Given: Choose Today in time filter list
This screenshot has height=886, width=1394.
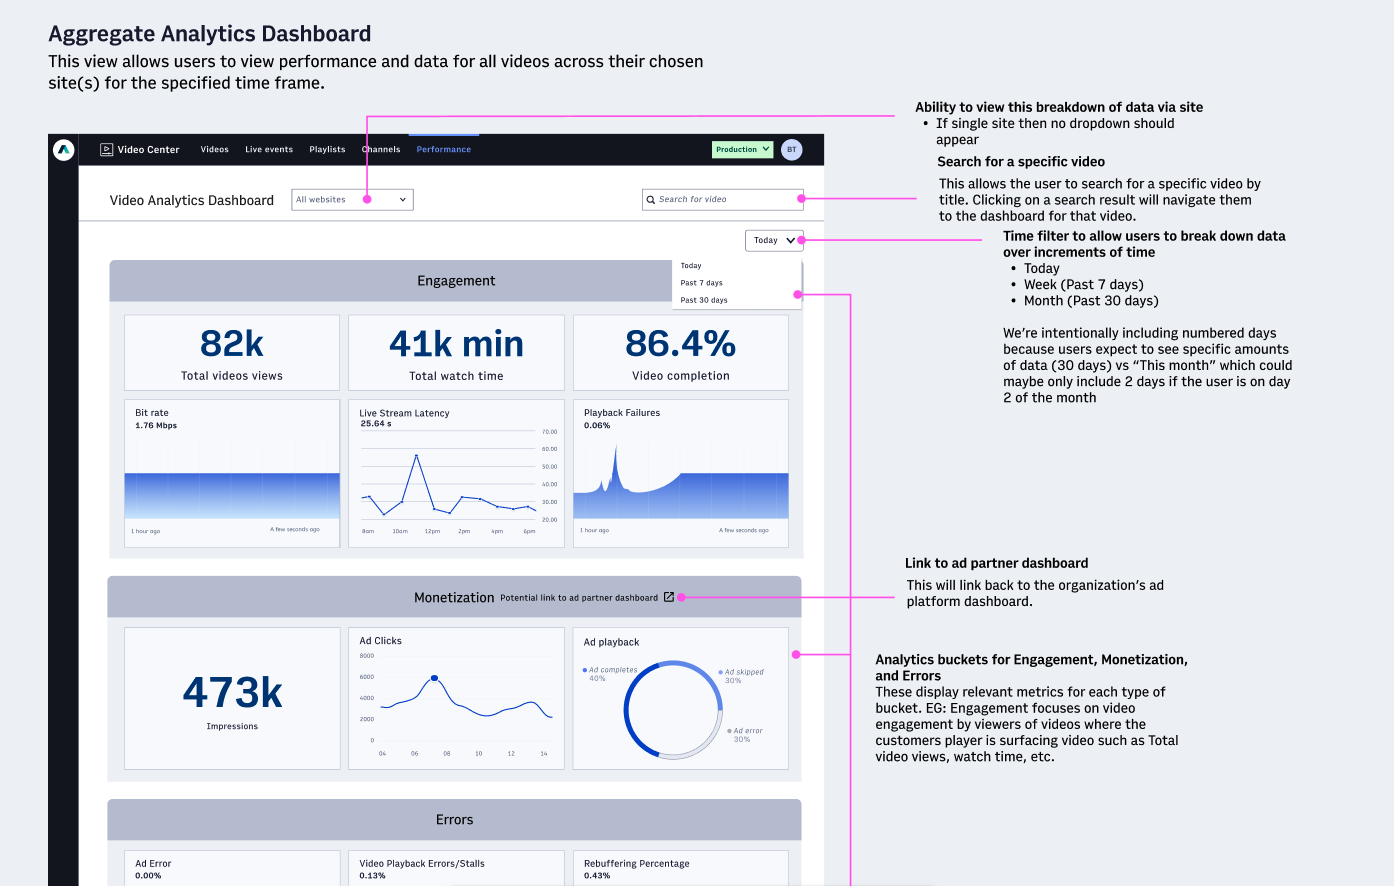Looking at the screenshot, I should tap(691, 266).
